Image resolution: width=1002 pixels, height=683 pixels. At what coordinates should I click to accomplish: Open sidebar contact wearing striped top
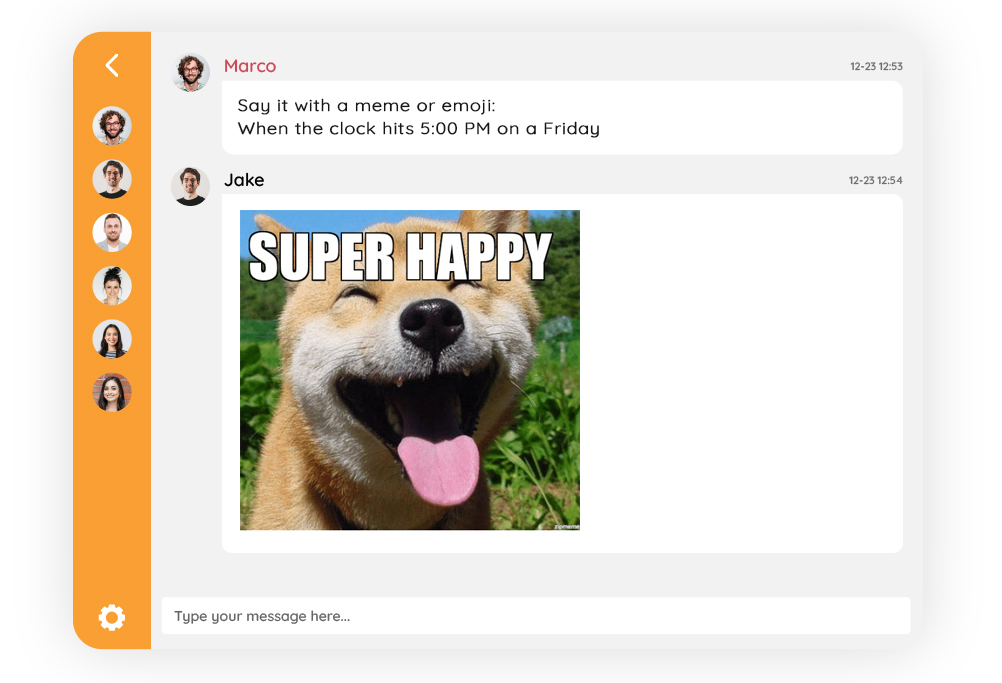click(x=112, y=339)
